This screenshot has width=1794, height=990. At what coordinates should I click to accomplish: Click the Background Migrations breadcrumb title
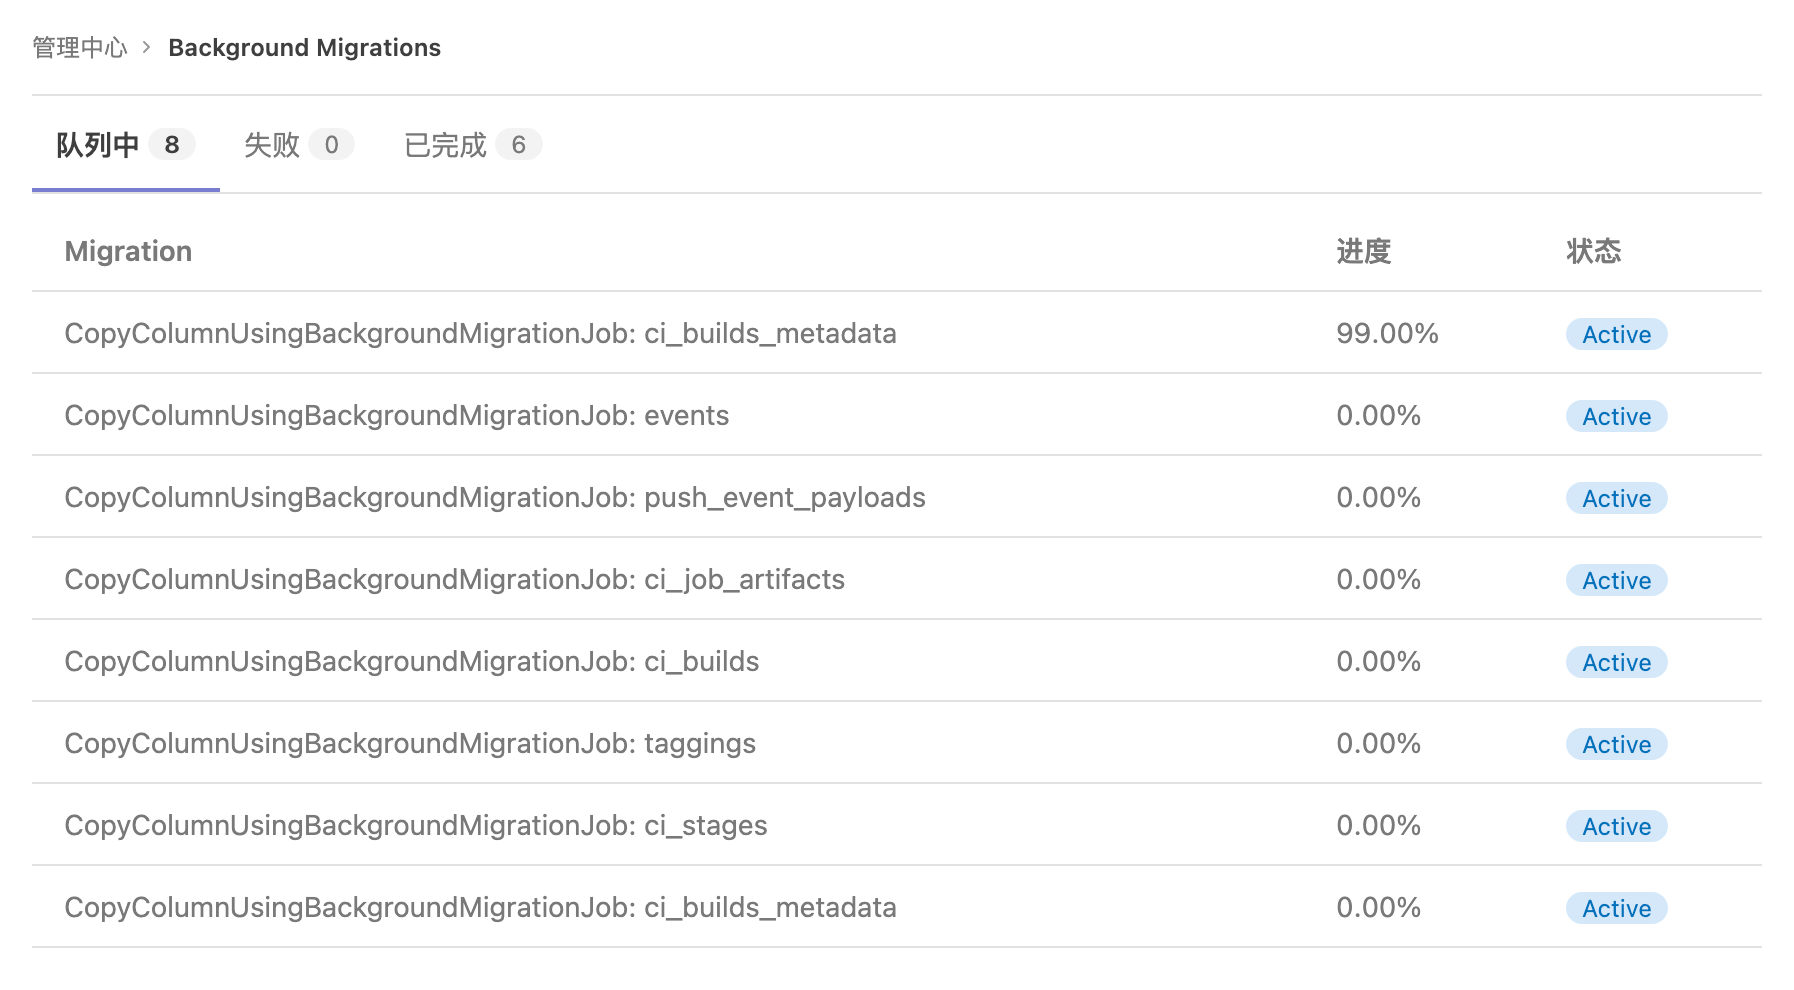pos(304,48)
